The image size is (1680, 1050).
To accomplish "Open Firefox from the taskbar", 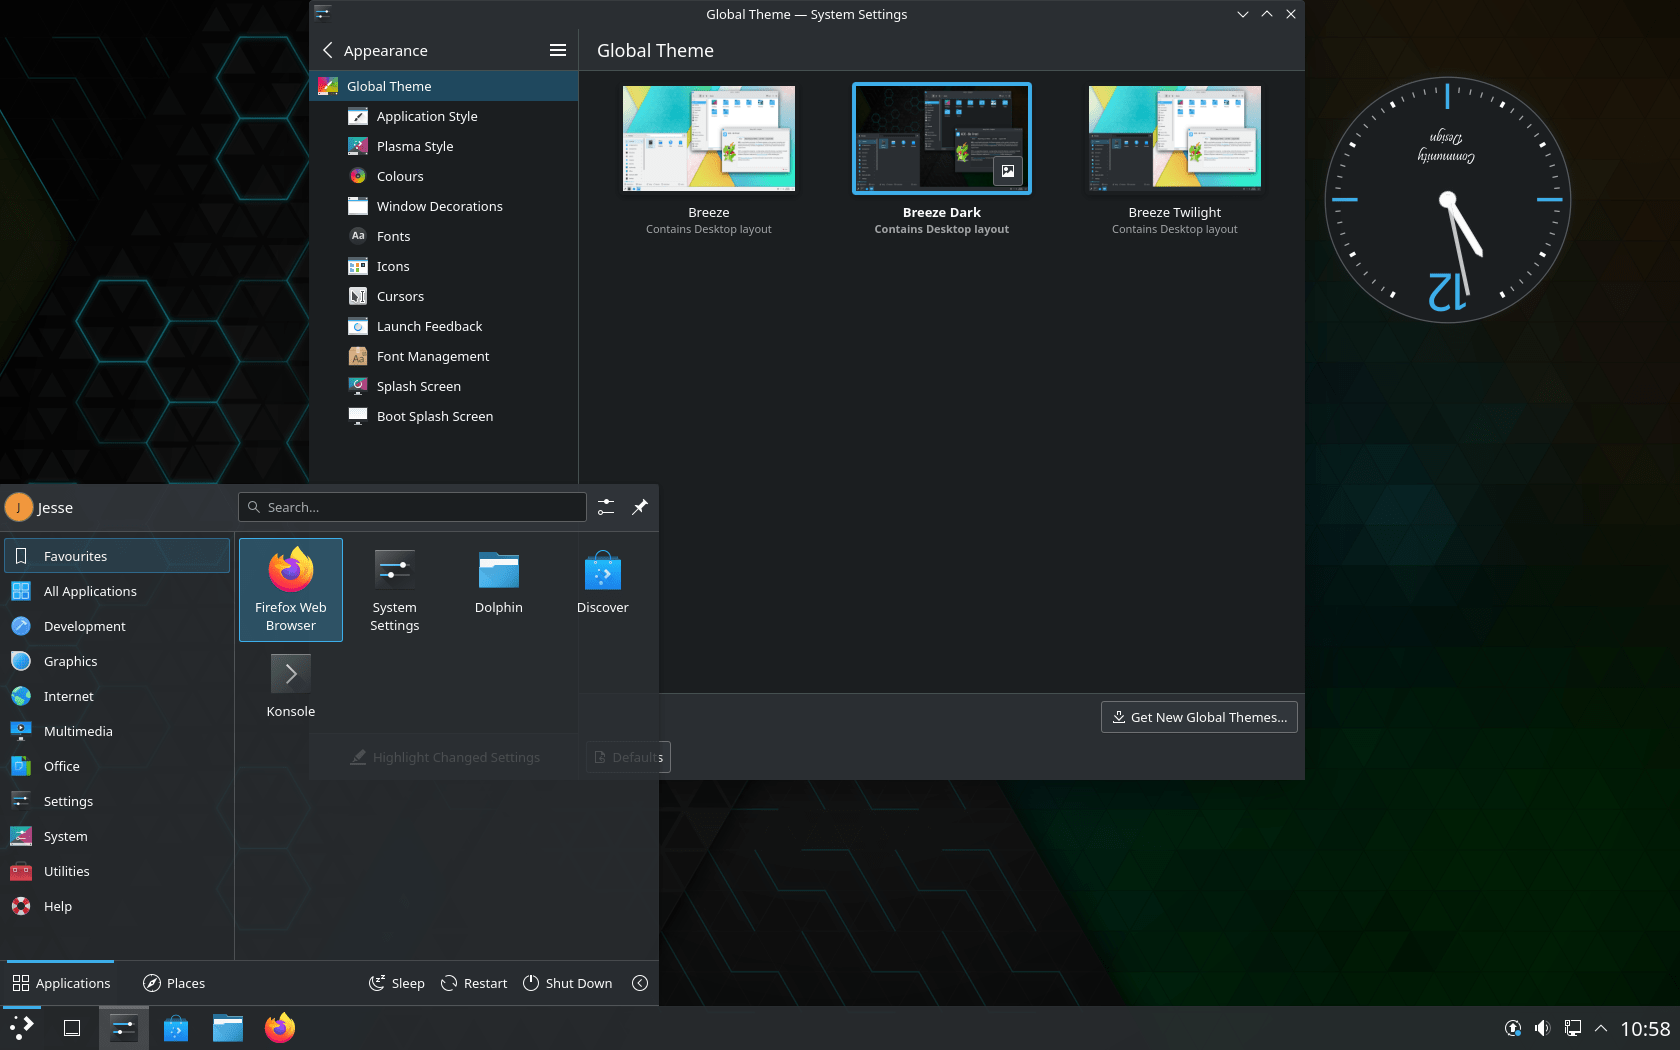I will [280, 1028].
